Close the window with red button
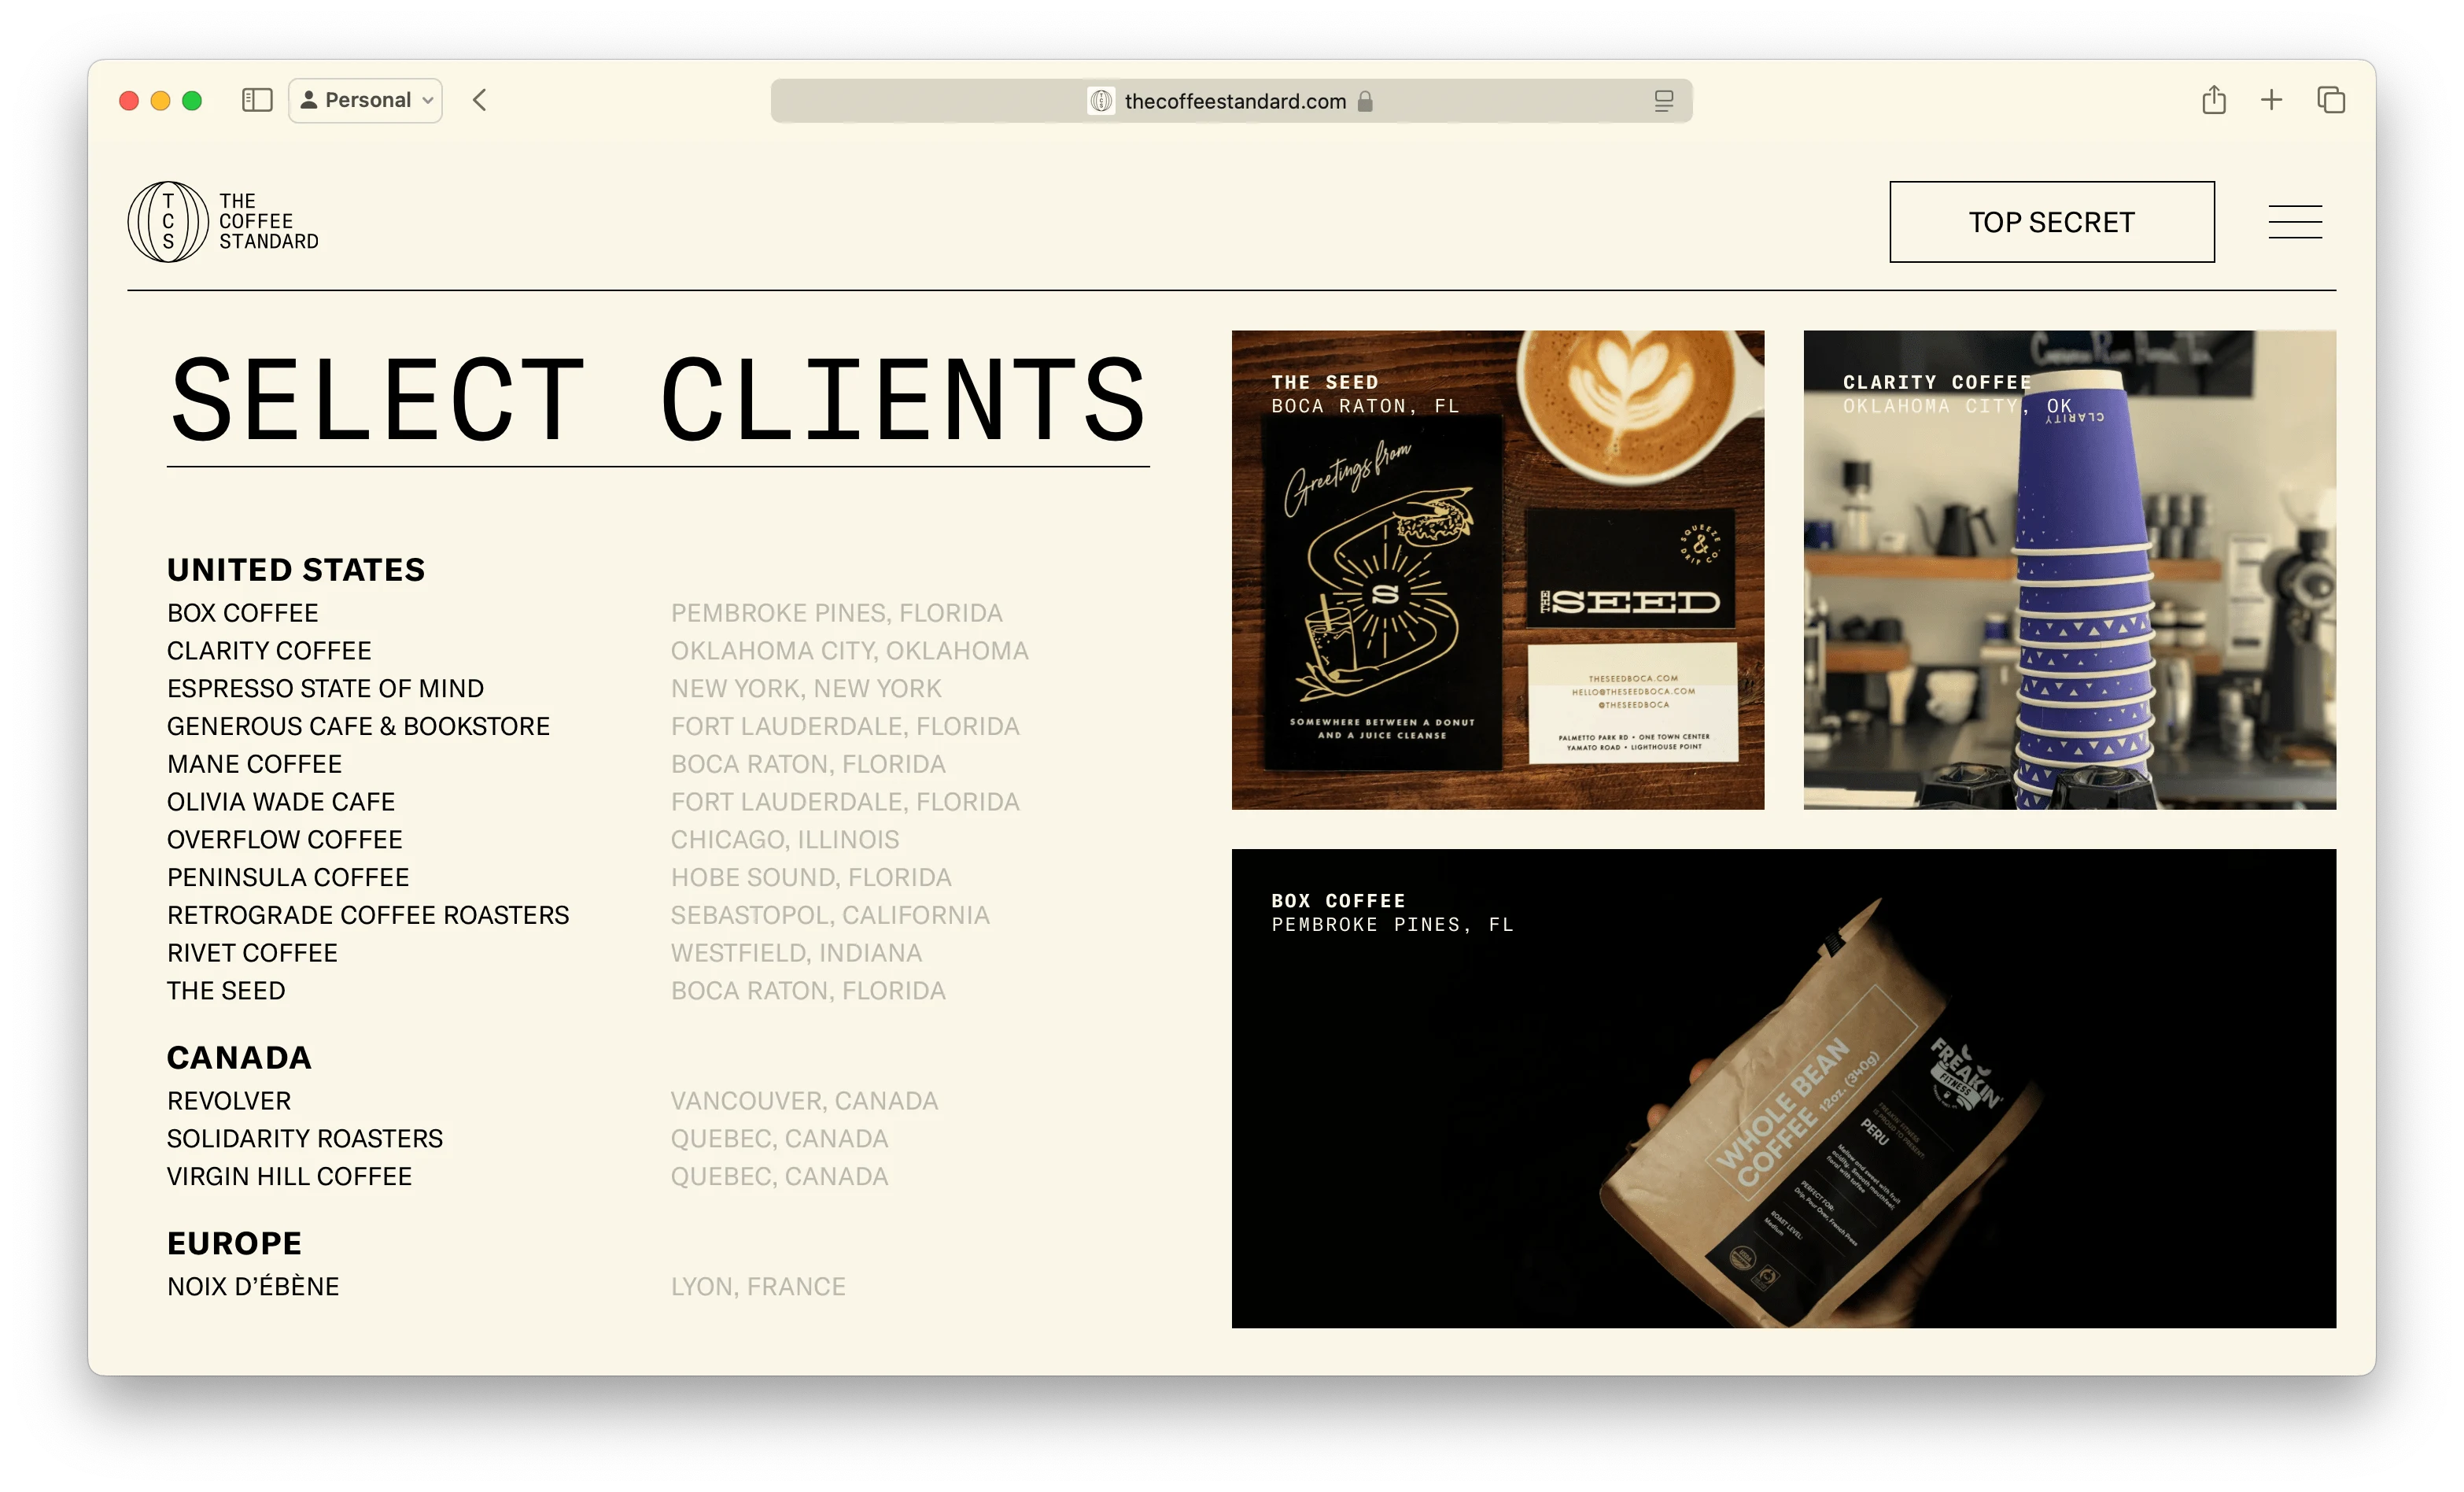Screen dimensions: 2464x1492 (x=129, y=100)
